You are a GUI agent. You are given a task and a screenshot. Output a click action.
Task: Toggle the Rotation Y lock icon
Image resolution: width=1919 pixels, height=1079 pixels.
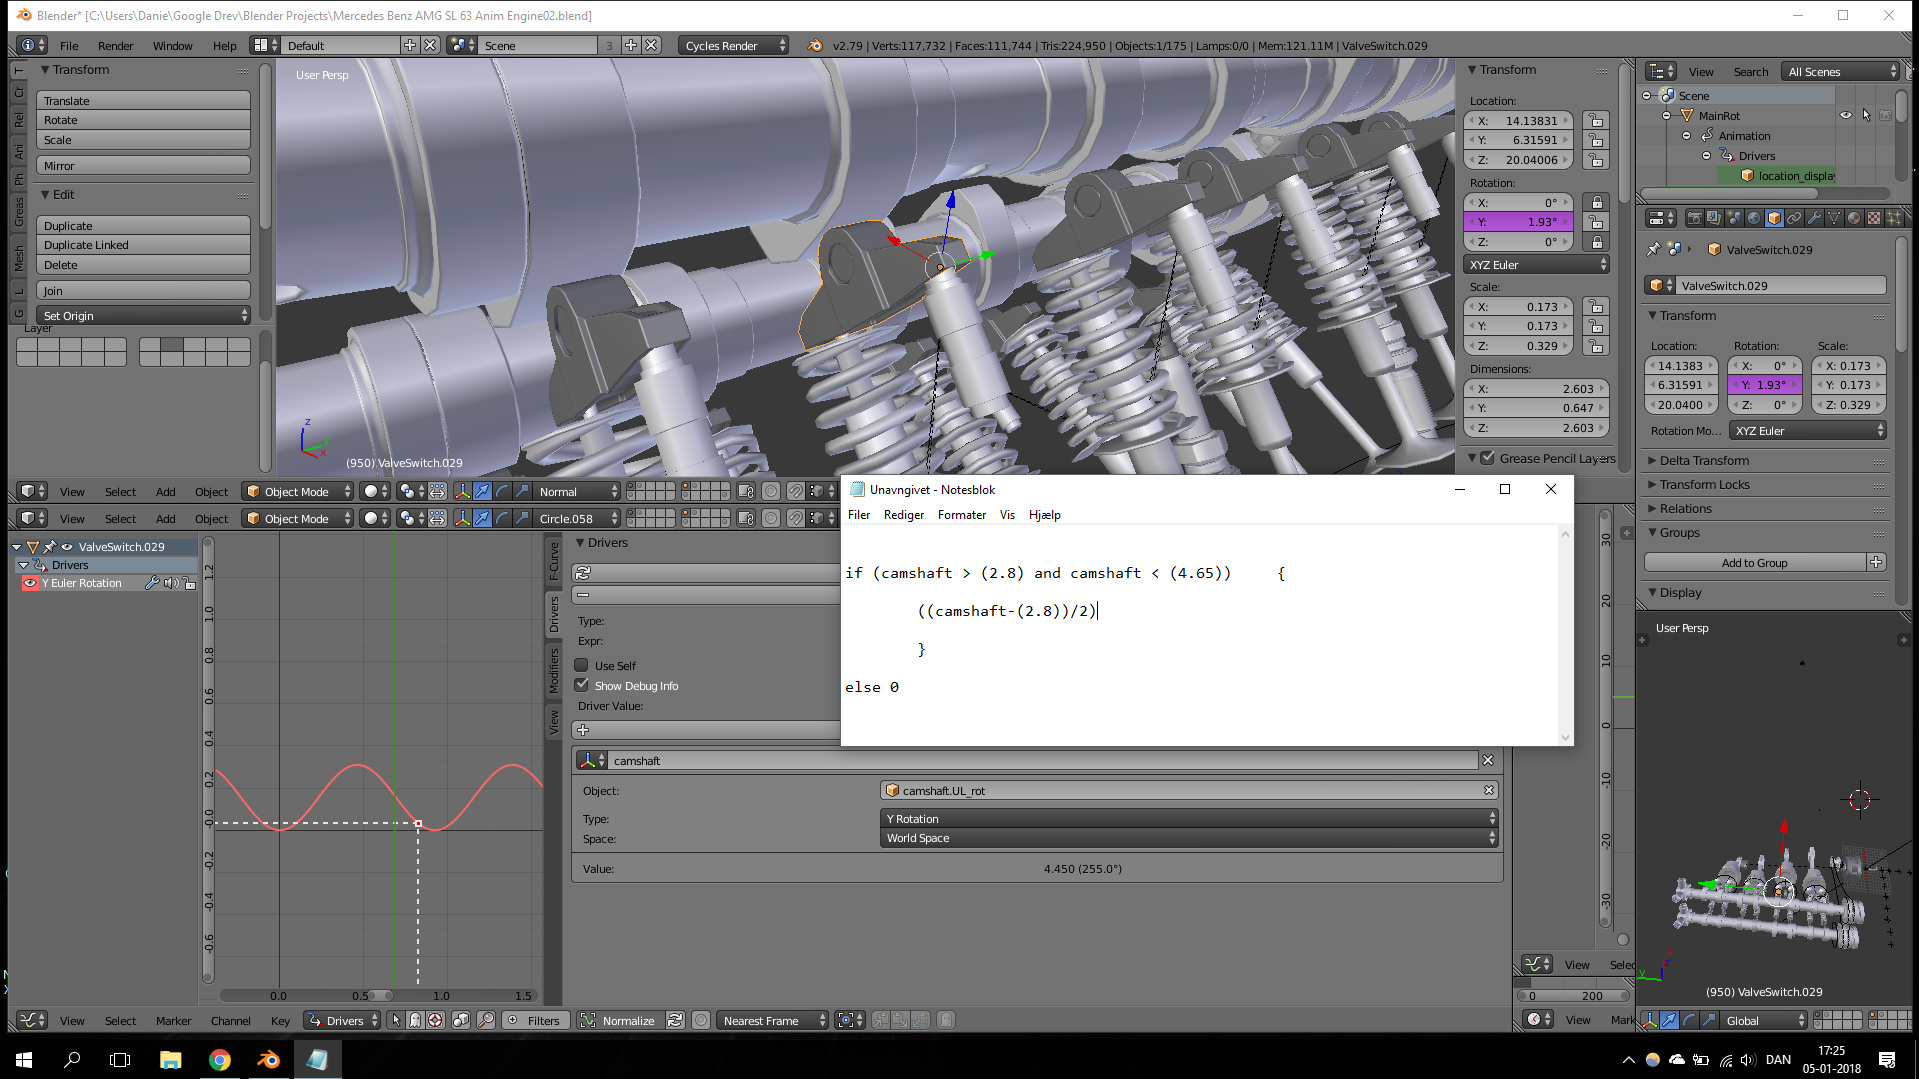pos(1596,222)
